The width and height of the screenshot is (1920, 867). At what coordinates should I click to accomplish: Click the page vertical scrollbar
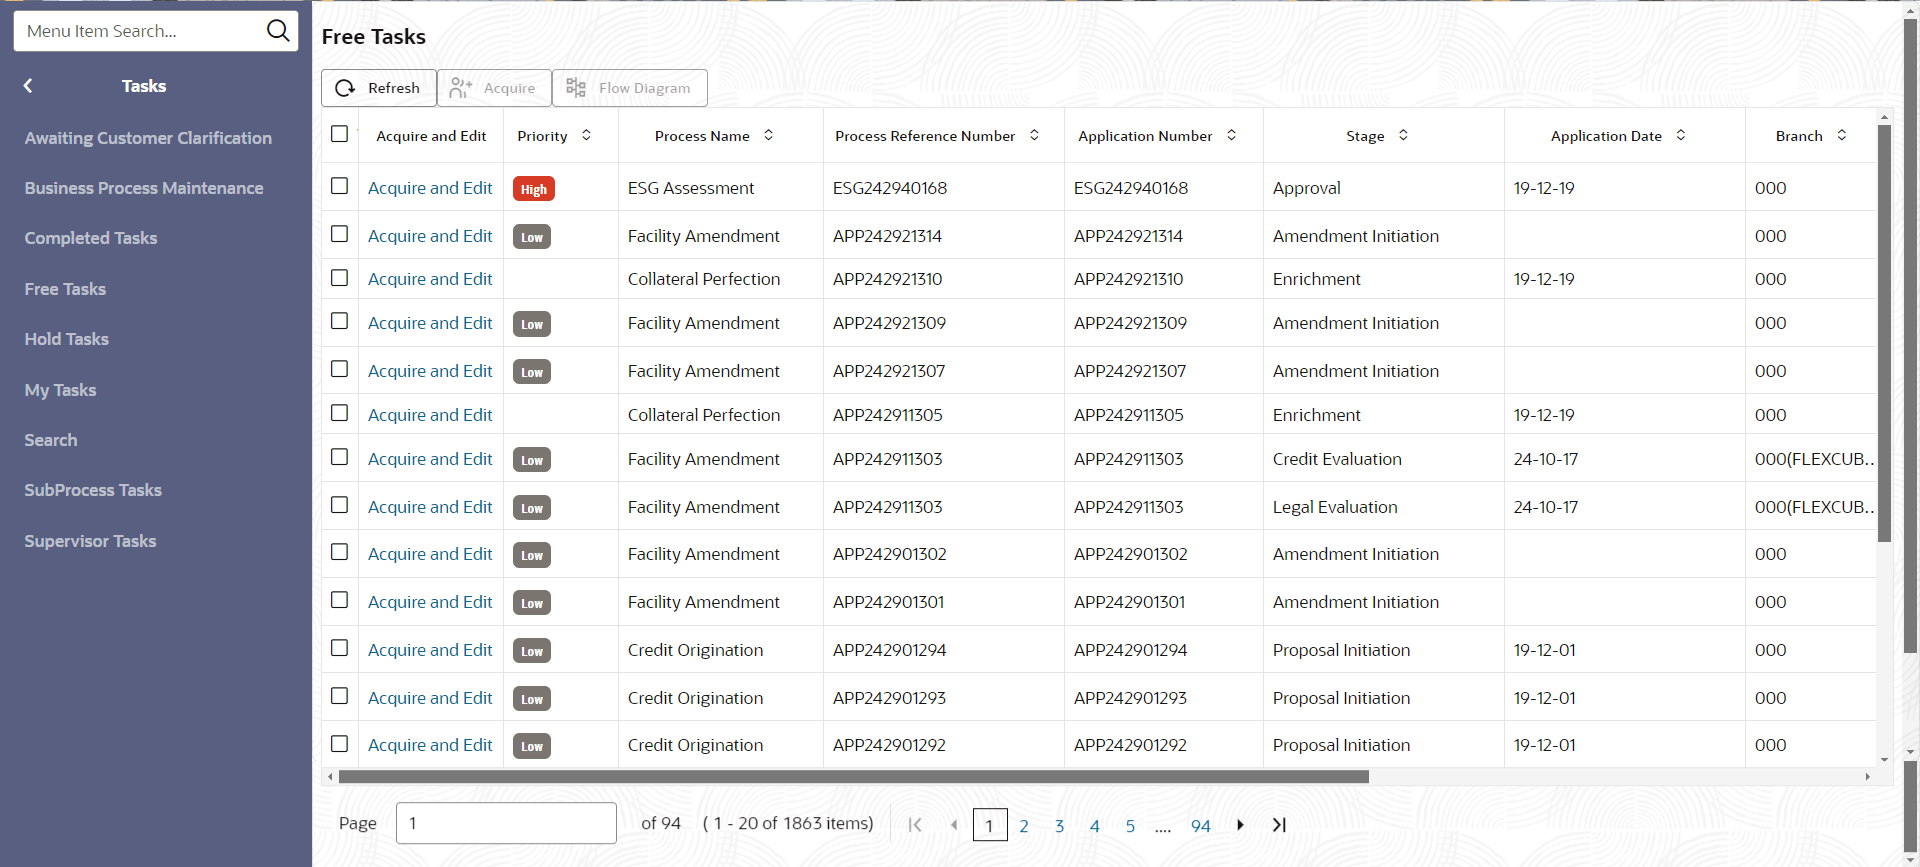tap(1911, 335)
